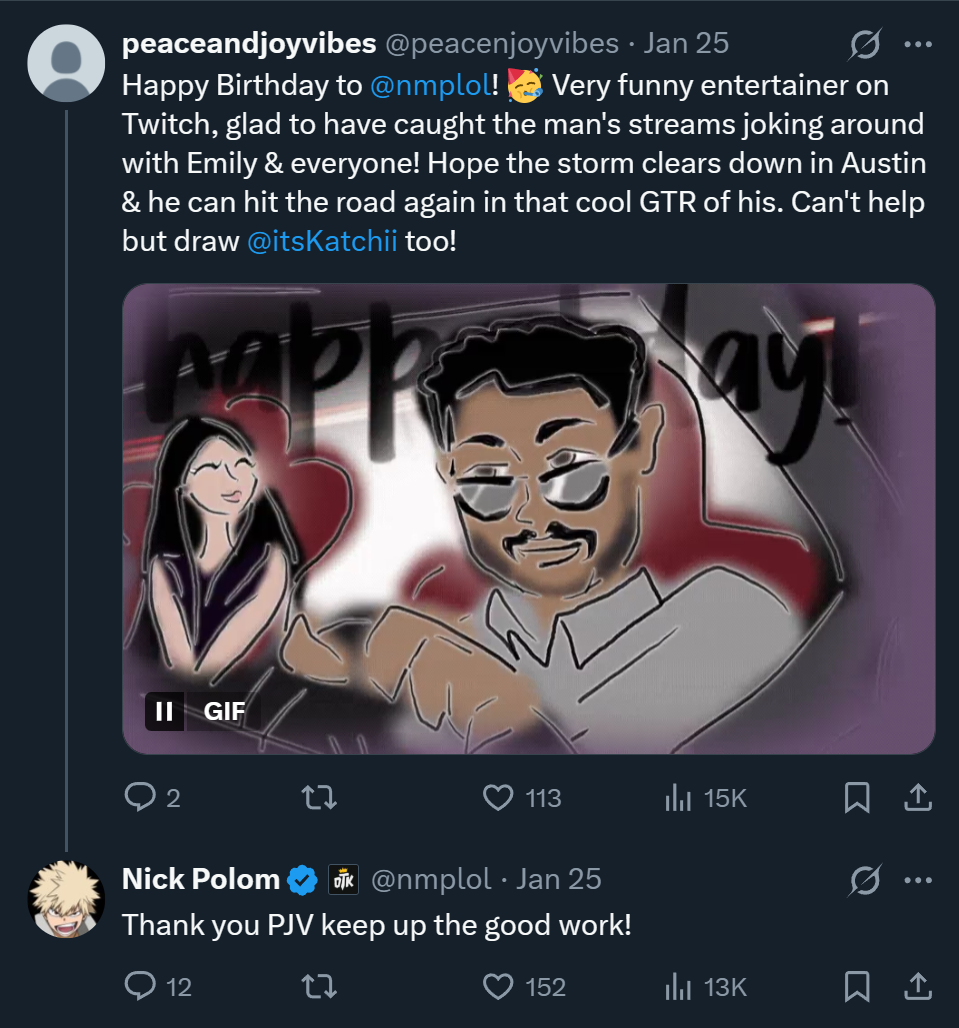Reply to peaceandjoyvibes' birthday tweet
The image size is (959, 1028).
[138, 797]
